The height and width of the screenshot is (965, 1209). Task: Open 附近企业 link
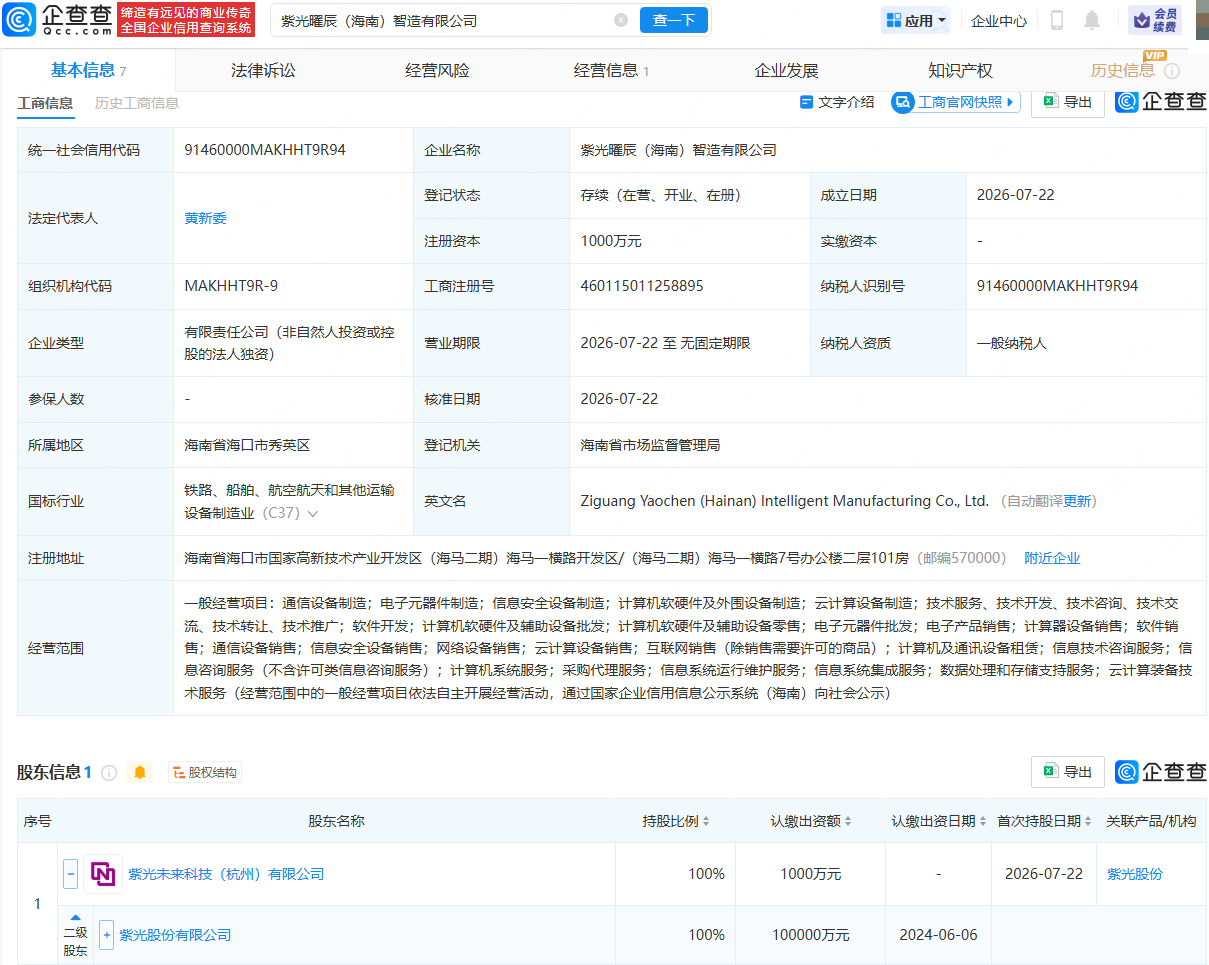click(1052, 558)
